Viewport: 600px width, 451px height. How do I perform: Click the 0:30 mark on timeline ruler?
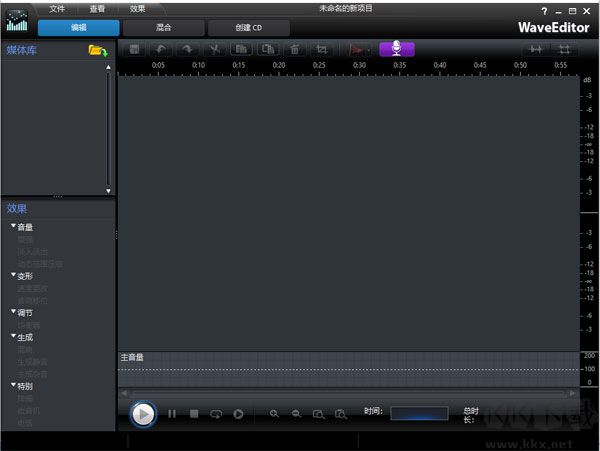point(359,65)
